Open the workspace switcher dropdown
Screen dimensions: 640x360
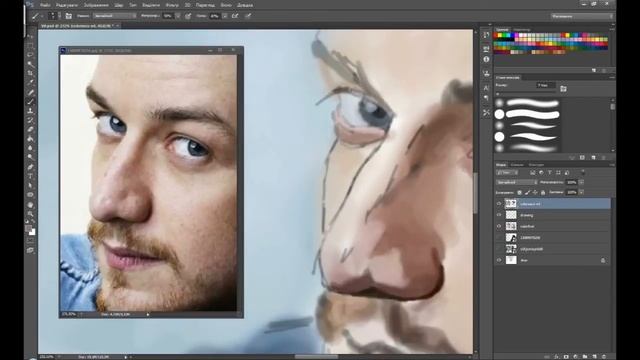582,16
